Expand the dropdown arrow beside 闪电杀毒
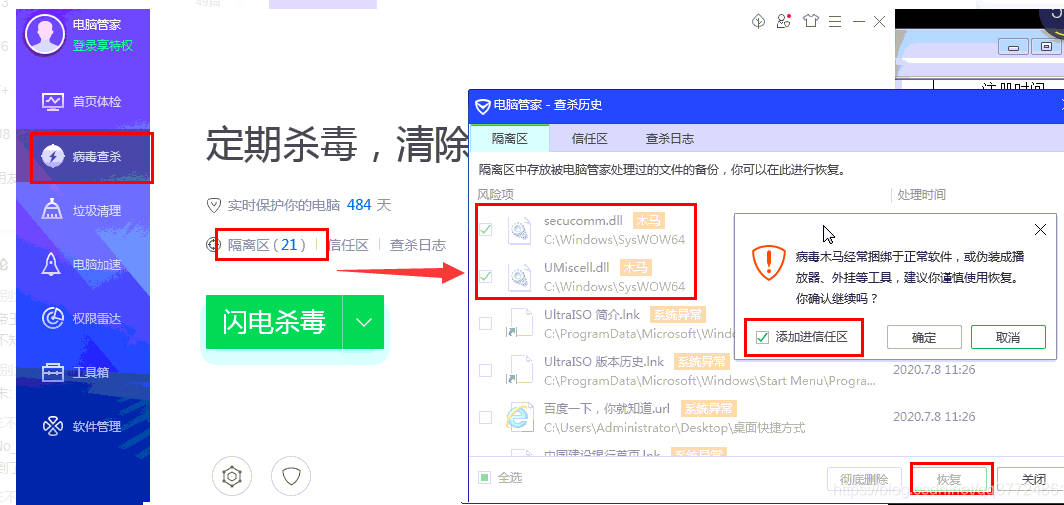 [x=364, y=322]
